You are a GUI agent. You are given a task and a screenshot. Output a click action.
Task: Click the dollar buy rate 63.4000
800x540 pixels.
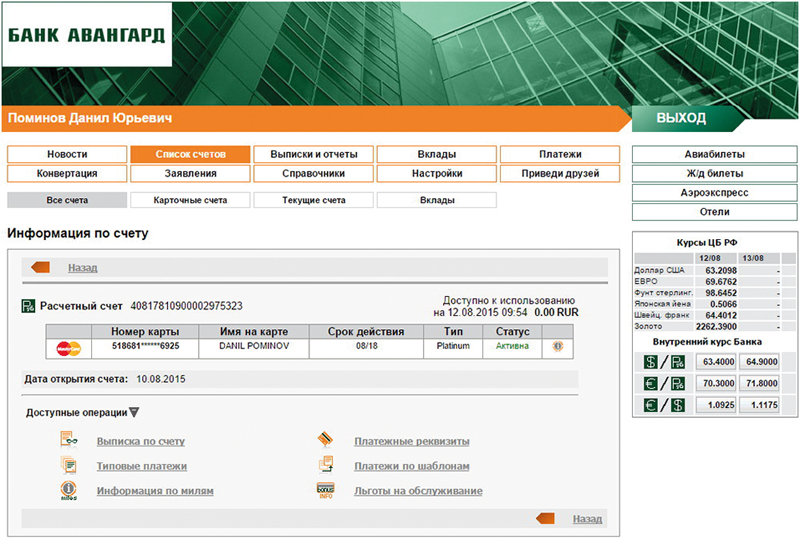click(717, 362)
